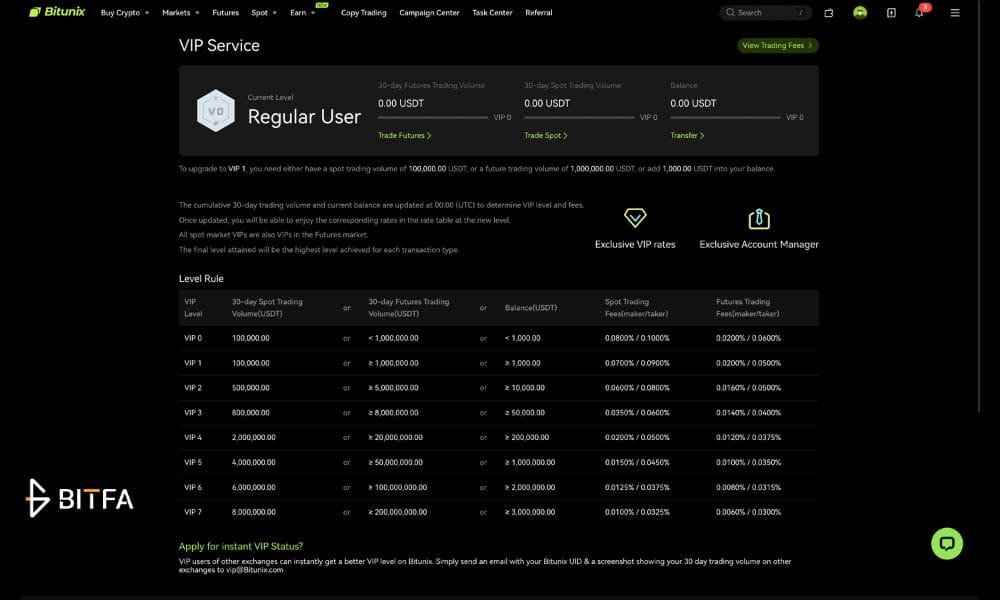This screenshot has height=600, width=1000.
Task: Click the VIP 3 row label
Action: (193, 413)
